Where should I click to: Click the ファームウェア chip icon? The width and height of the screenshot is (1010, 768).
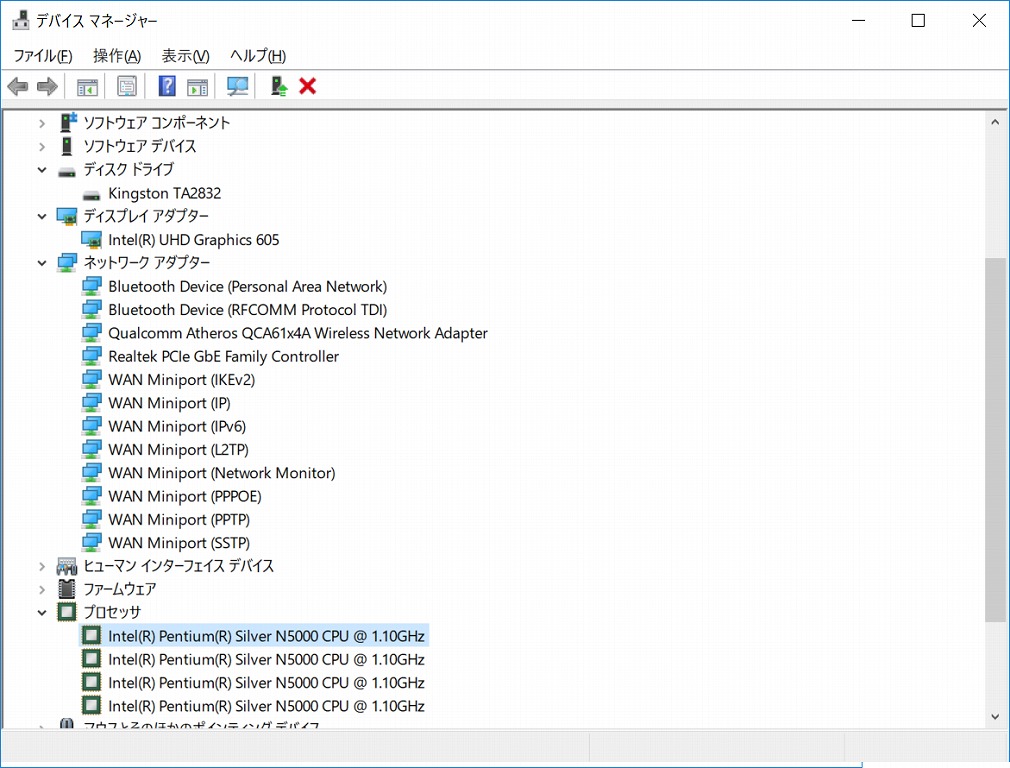[66, 588]
